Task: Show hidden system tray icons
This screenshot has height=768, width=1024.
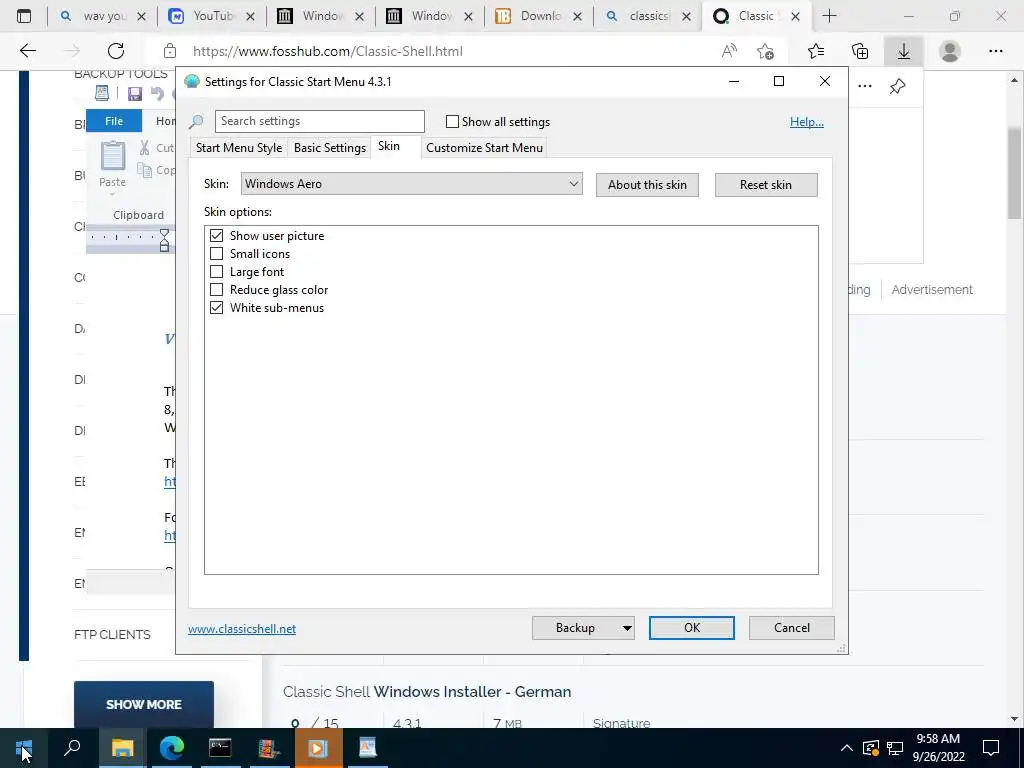Action: click(846, 748)
